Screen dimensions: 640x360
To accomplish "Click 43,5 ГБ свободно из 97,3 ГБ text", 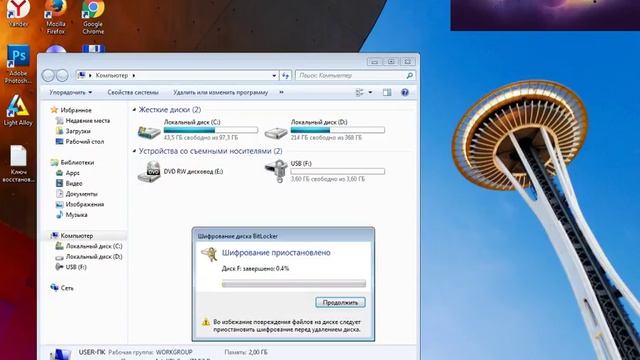I will (x=201, y=138).
